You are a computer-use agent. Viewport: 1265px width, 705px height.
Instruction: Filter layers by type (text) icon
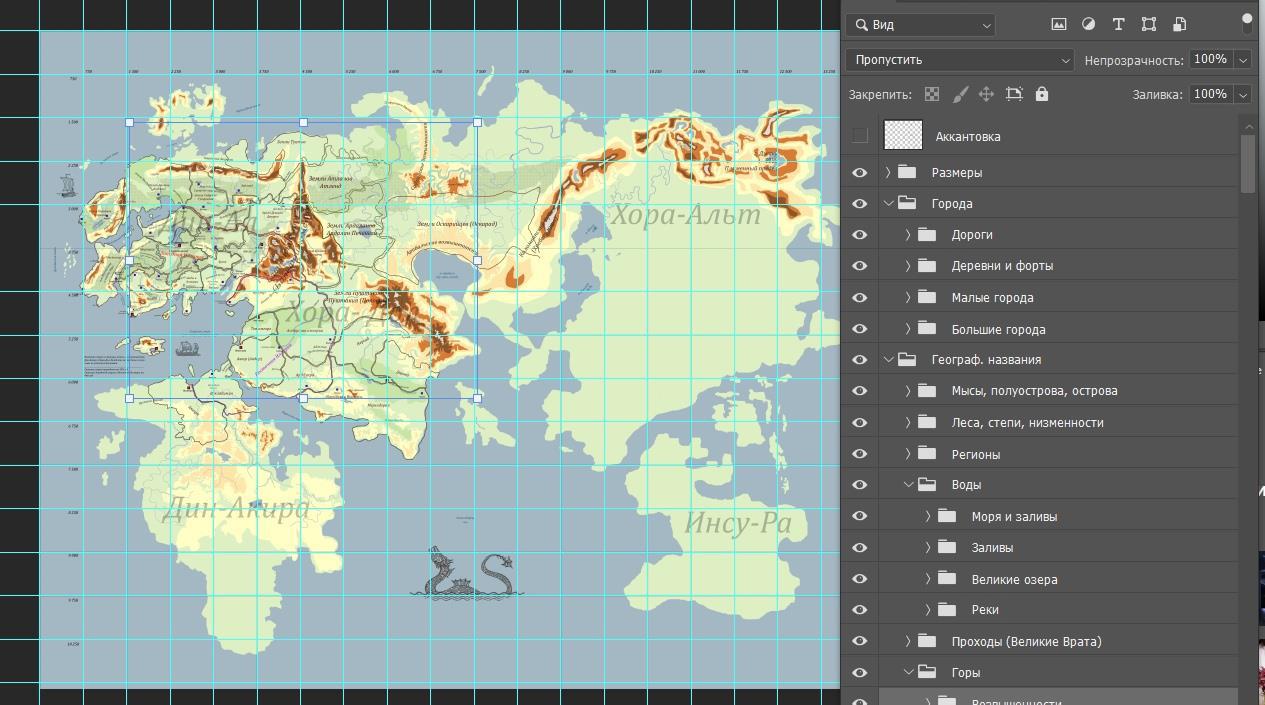(1118, 24)
